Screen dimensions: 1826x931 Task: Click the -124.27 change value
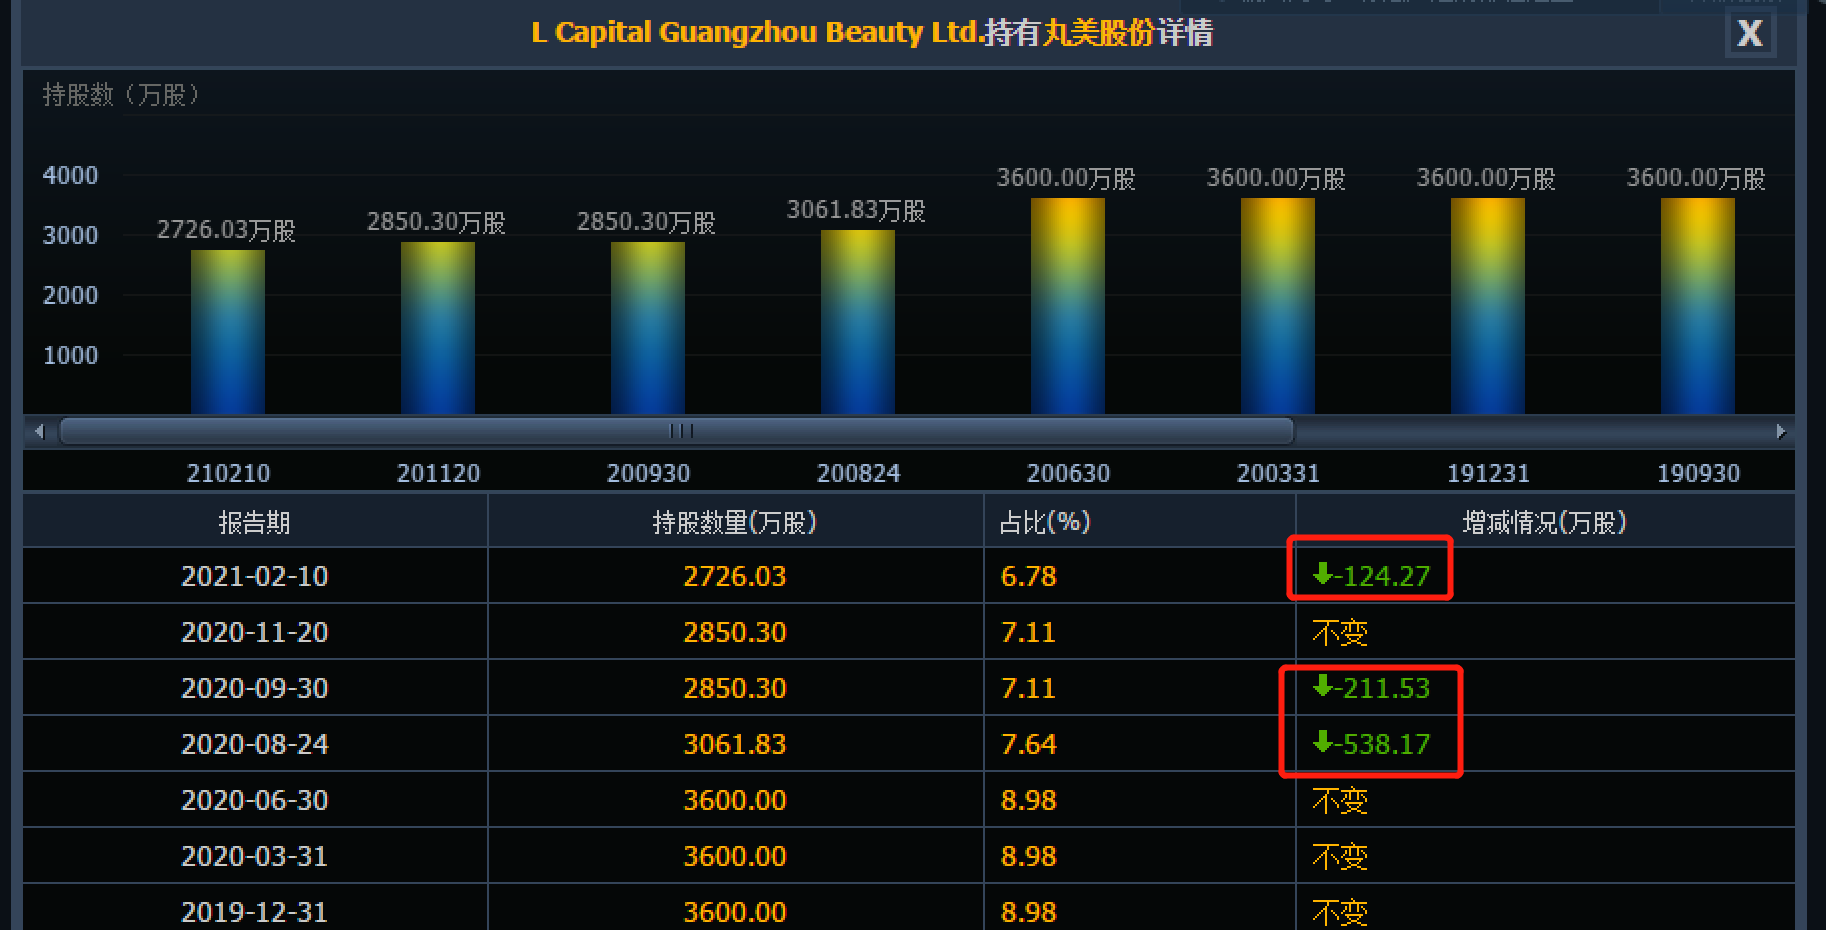point(1371,575)
